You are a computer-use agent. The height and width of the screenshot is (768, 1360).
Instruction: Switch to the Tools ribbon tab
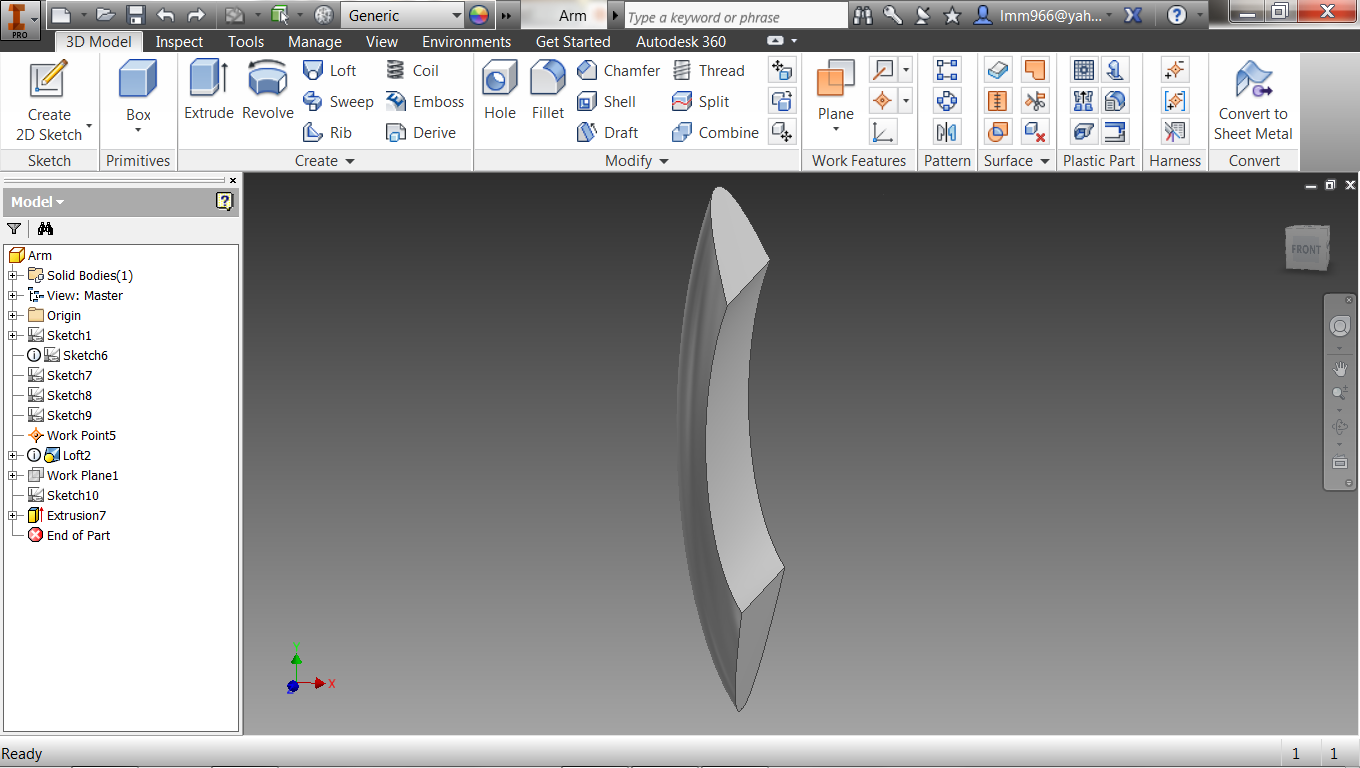point(246,42)
